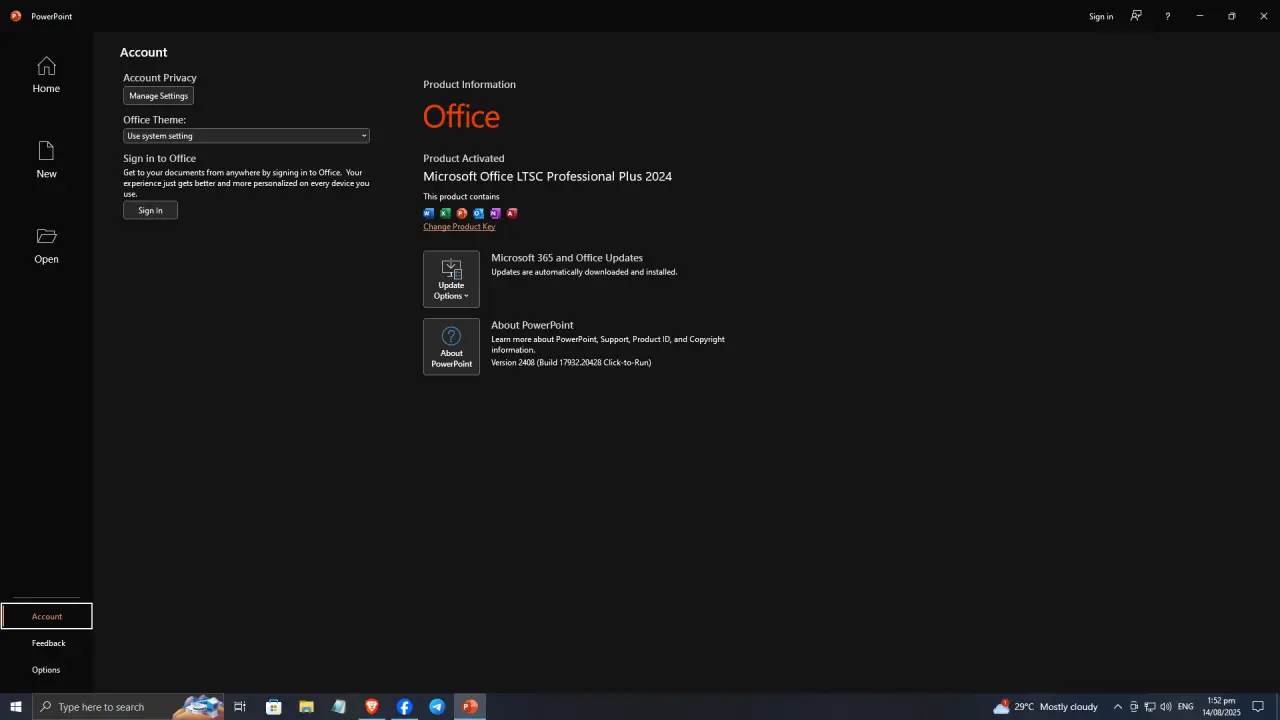The width and height of the screenshot is (1280, 720).
Task: Click the Excel icon under product contains
Action: 446,213
